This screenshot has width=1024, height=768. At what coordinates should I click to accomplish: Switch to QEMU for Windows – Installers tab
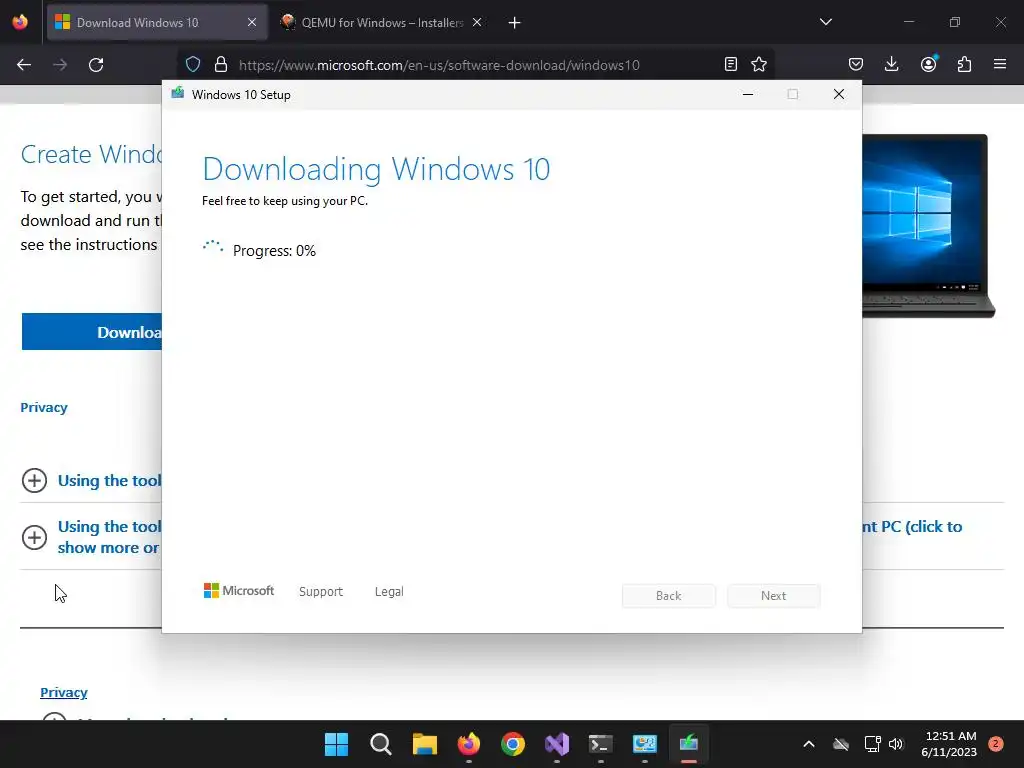pos(382,23)
